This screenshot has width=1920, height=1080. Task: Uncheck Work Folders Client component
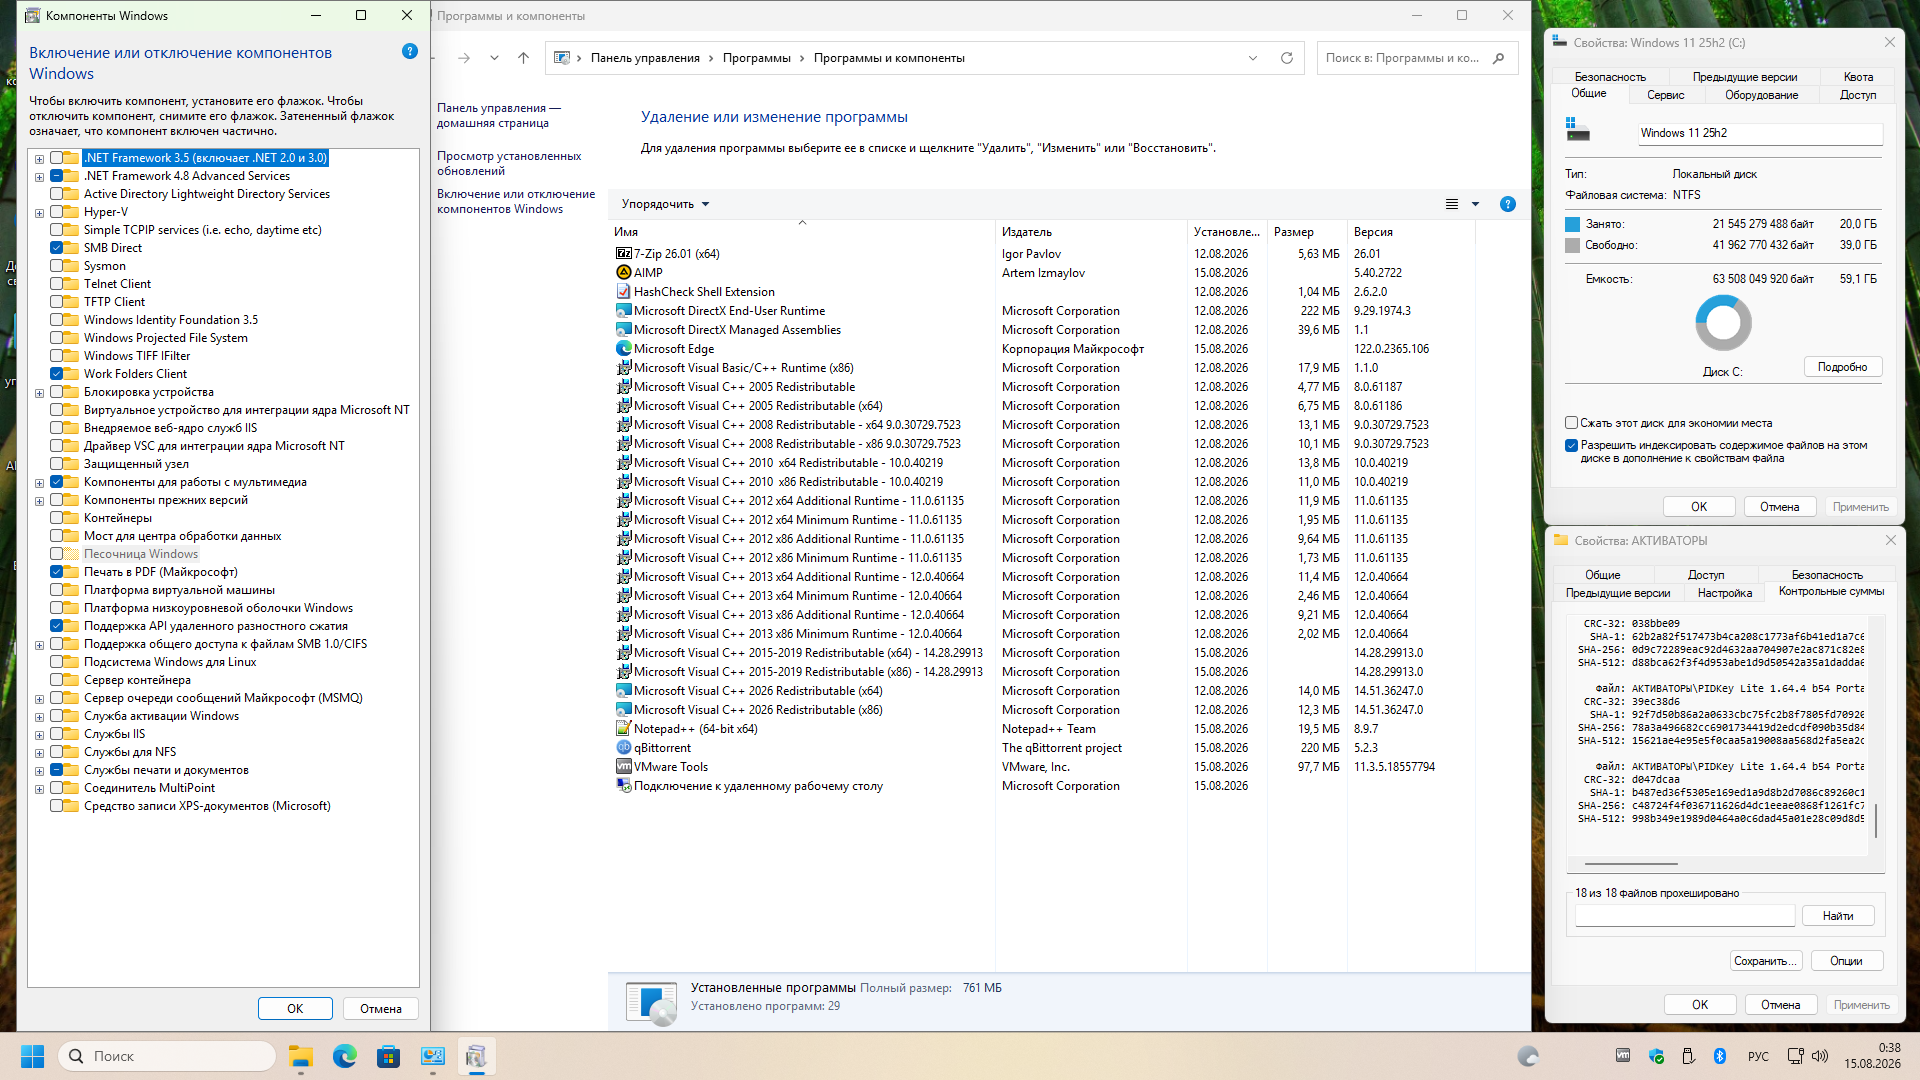click(57, 374)
